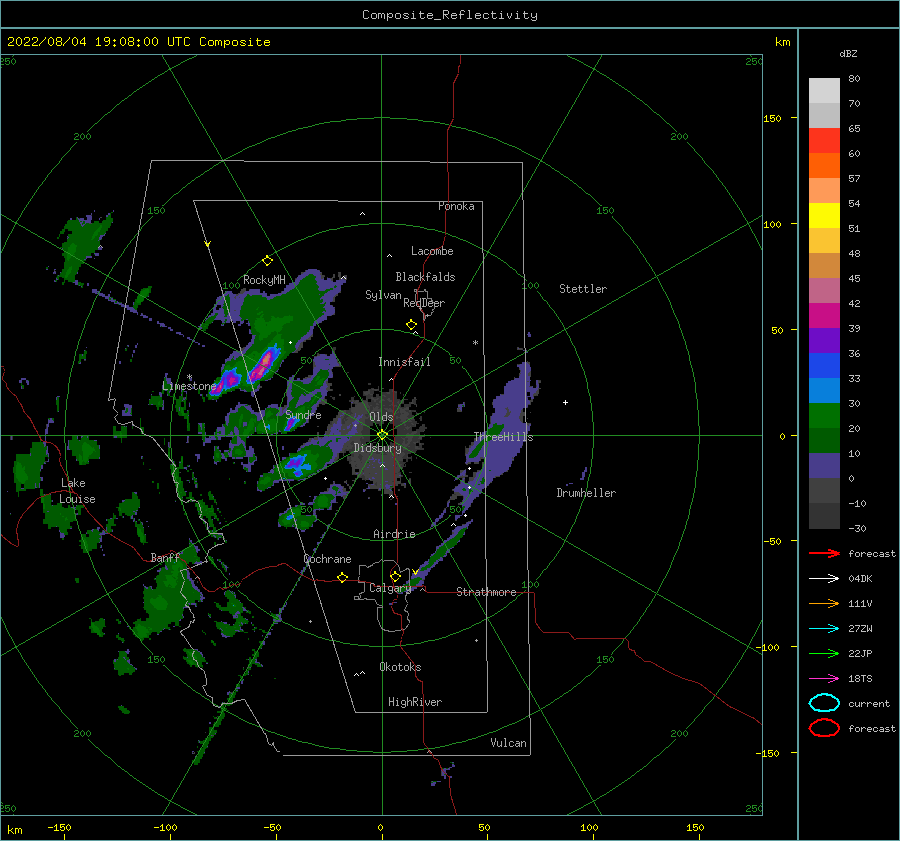The height and width of the screenshot is (841, 900).
Task: Click the yellow diamond marker above Calgary
Action: (395, 576)
